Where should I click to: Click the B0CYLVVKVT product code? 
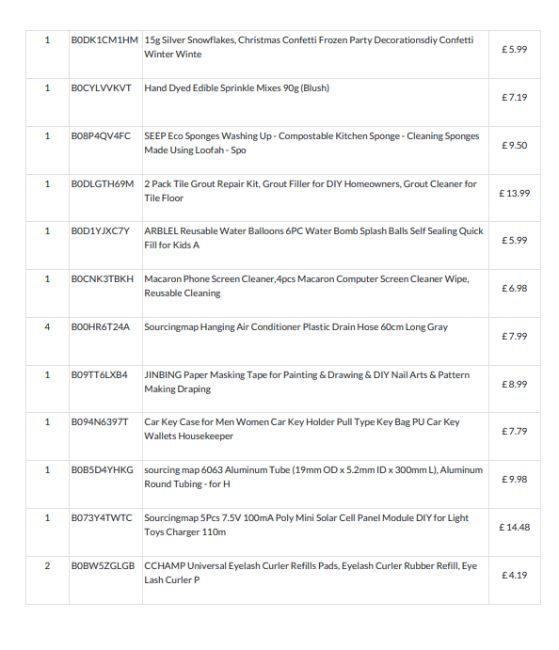[x=101, y=88]
